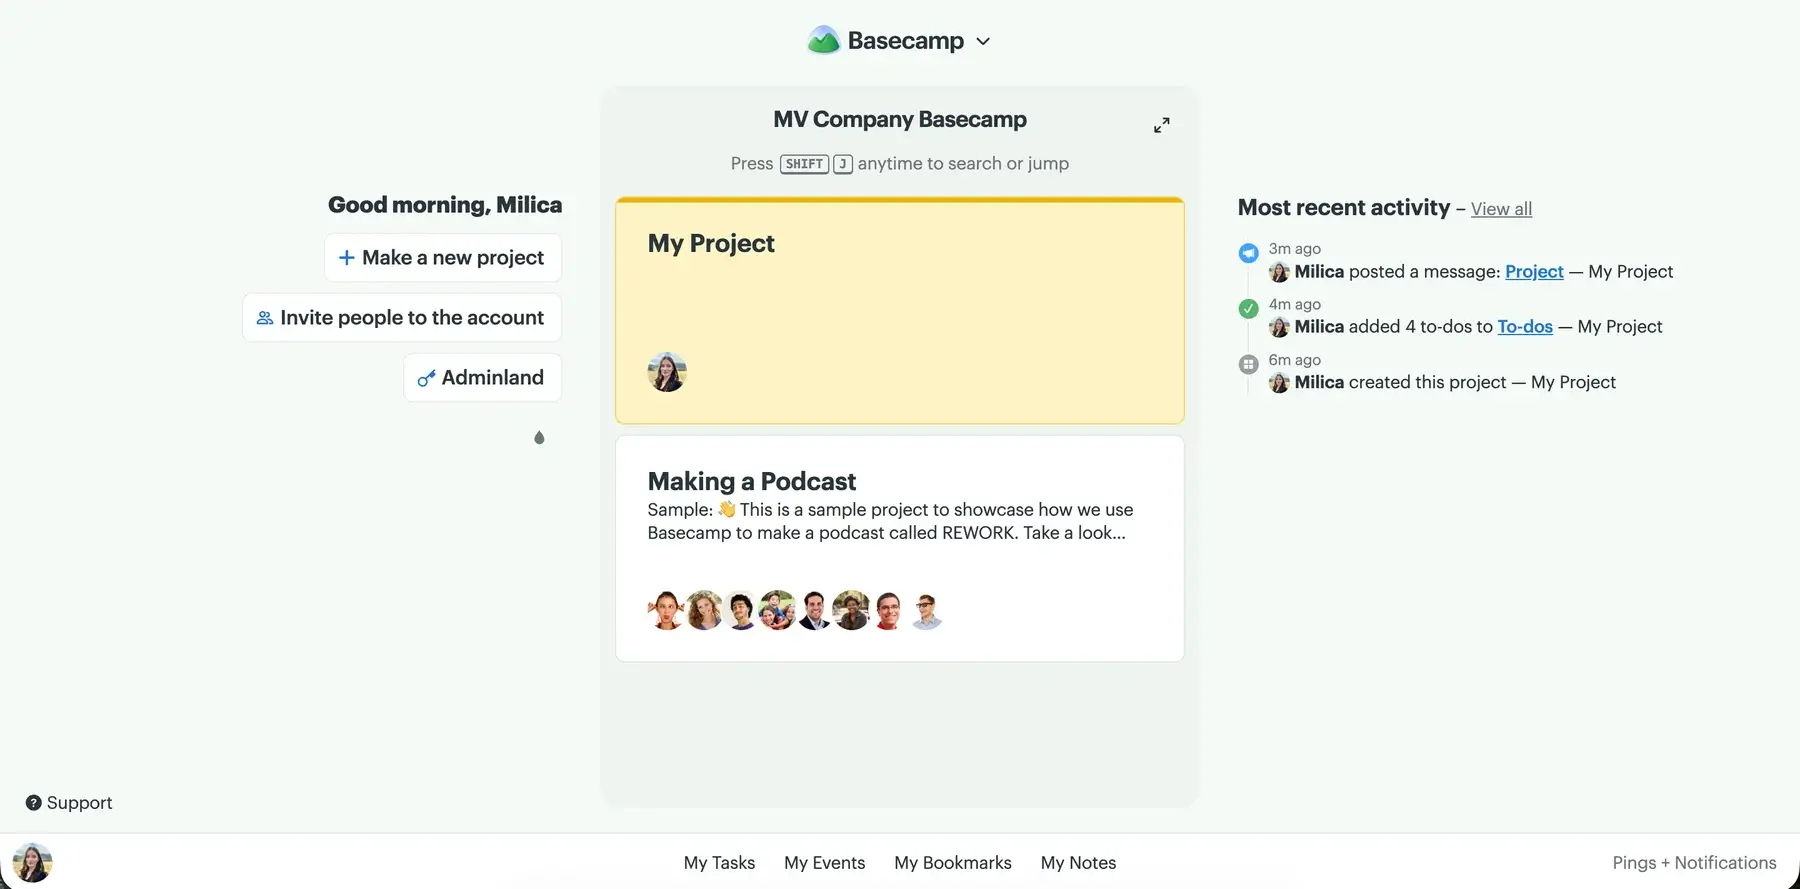Click the gray project created icon
Viewport: 1800px width, 889px height.
click(x=1248, y=365)
